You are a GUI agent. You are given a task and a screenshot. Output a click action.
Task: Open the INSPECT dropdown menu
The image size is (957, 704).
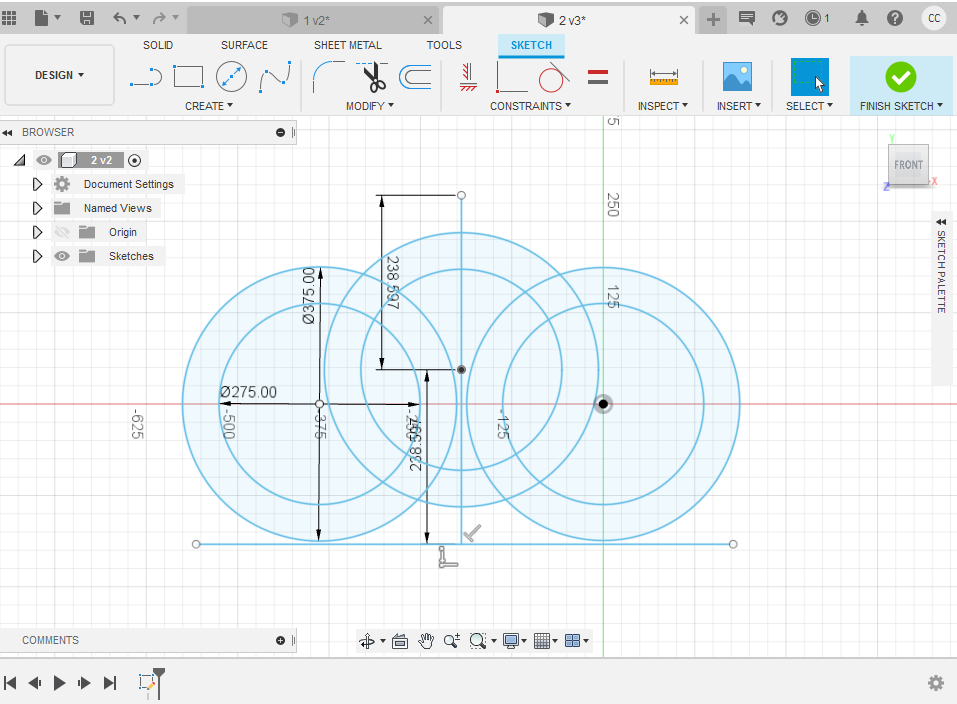pyautogui.click(x=663, y=106)
